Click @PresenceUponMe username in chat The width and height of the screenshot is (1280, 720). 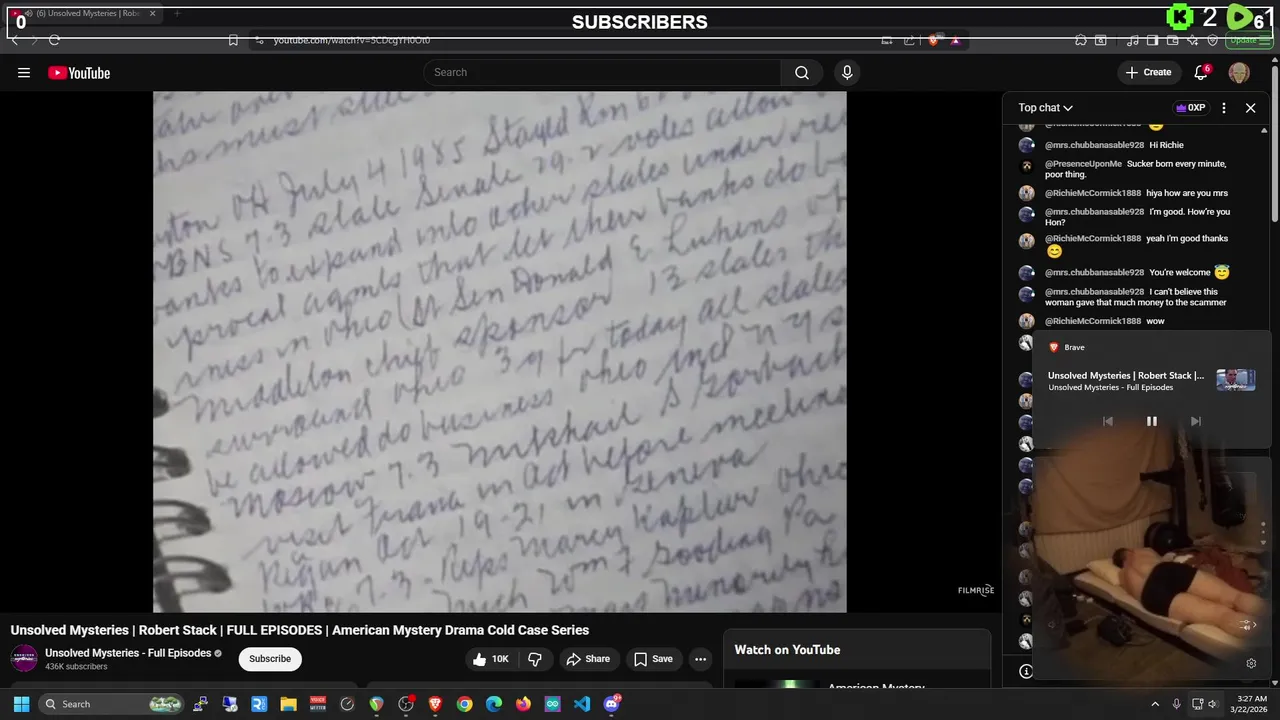coord(1083,164)
